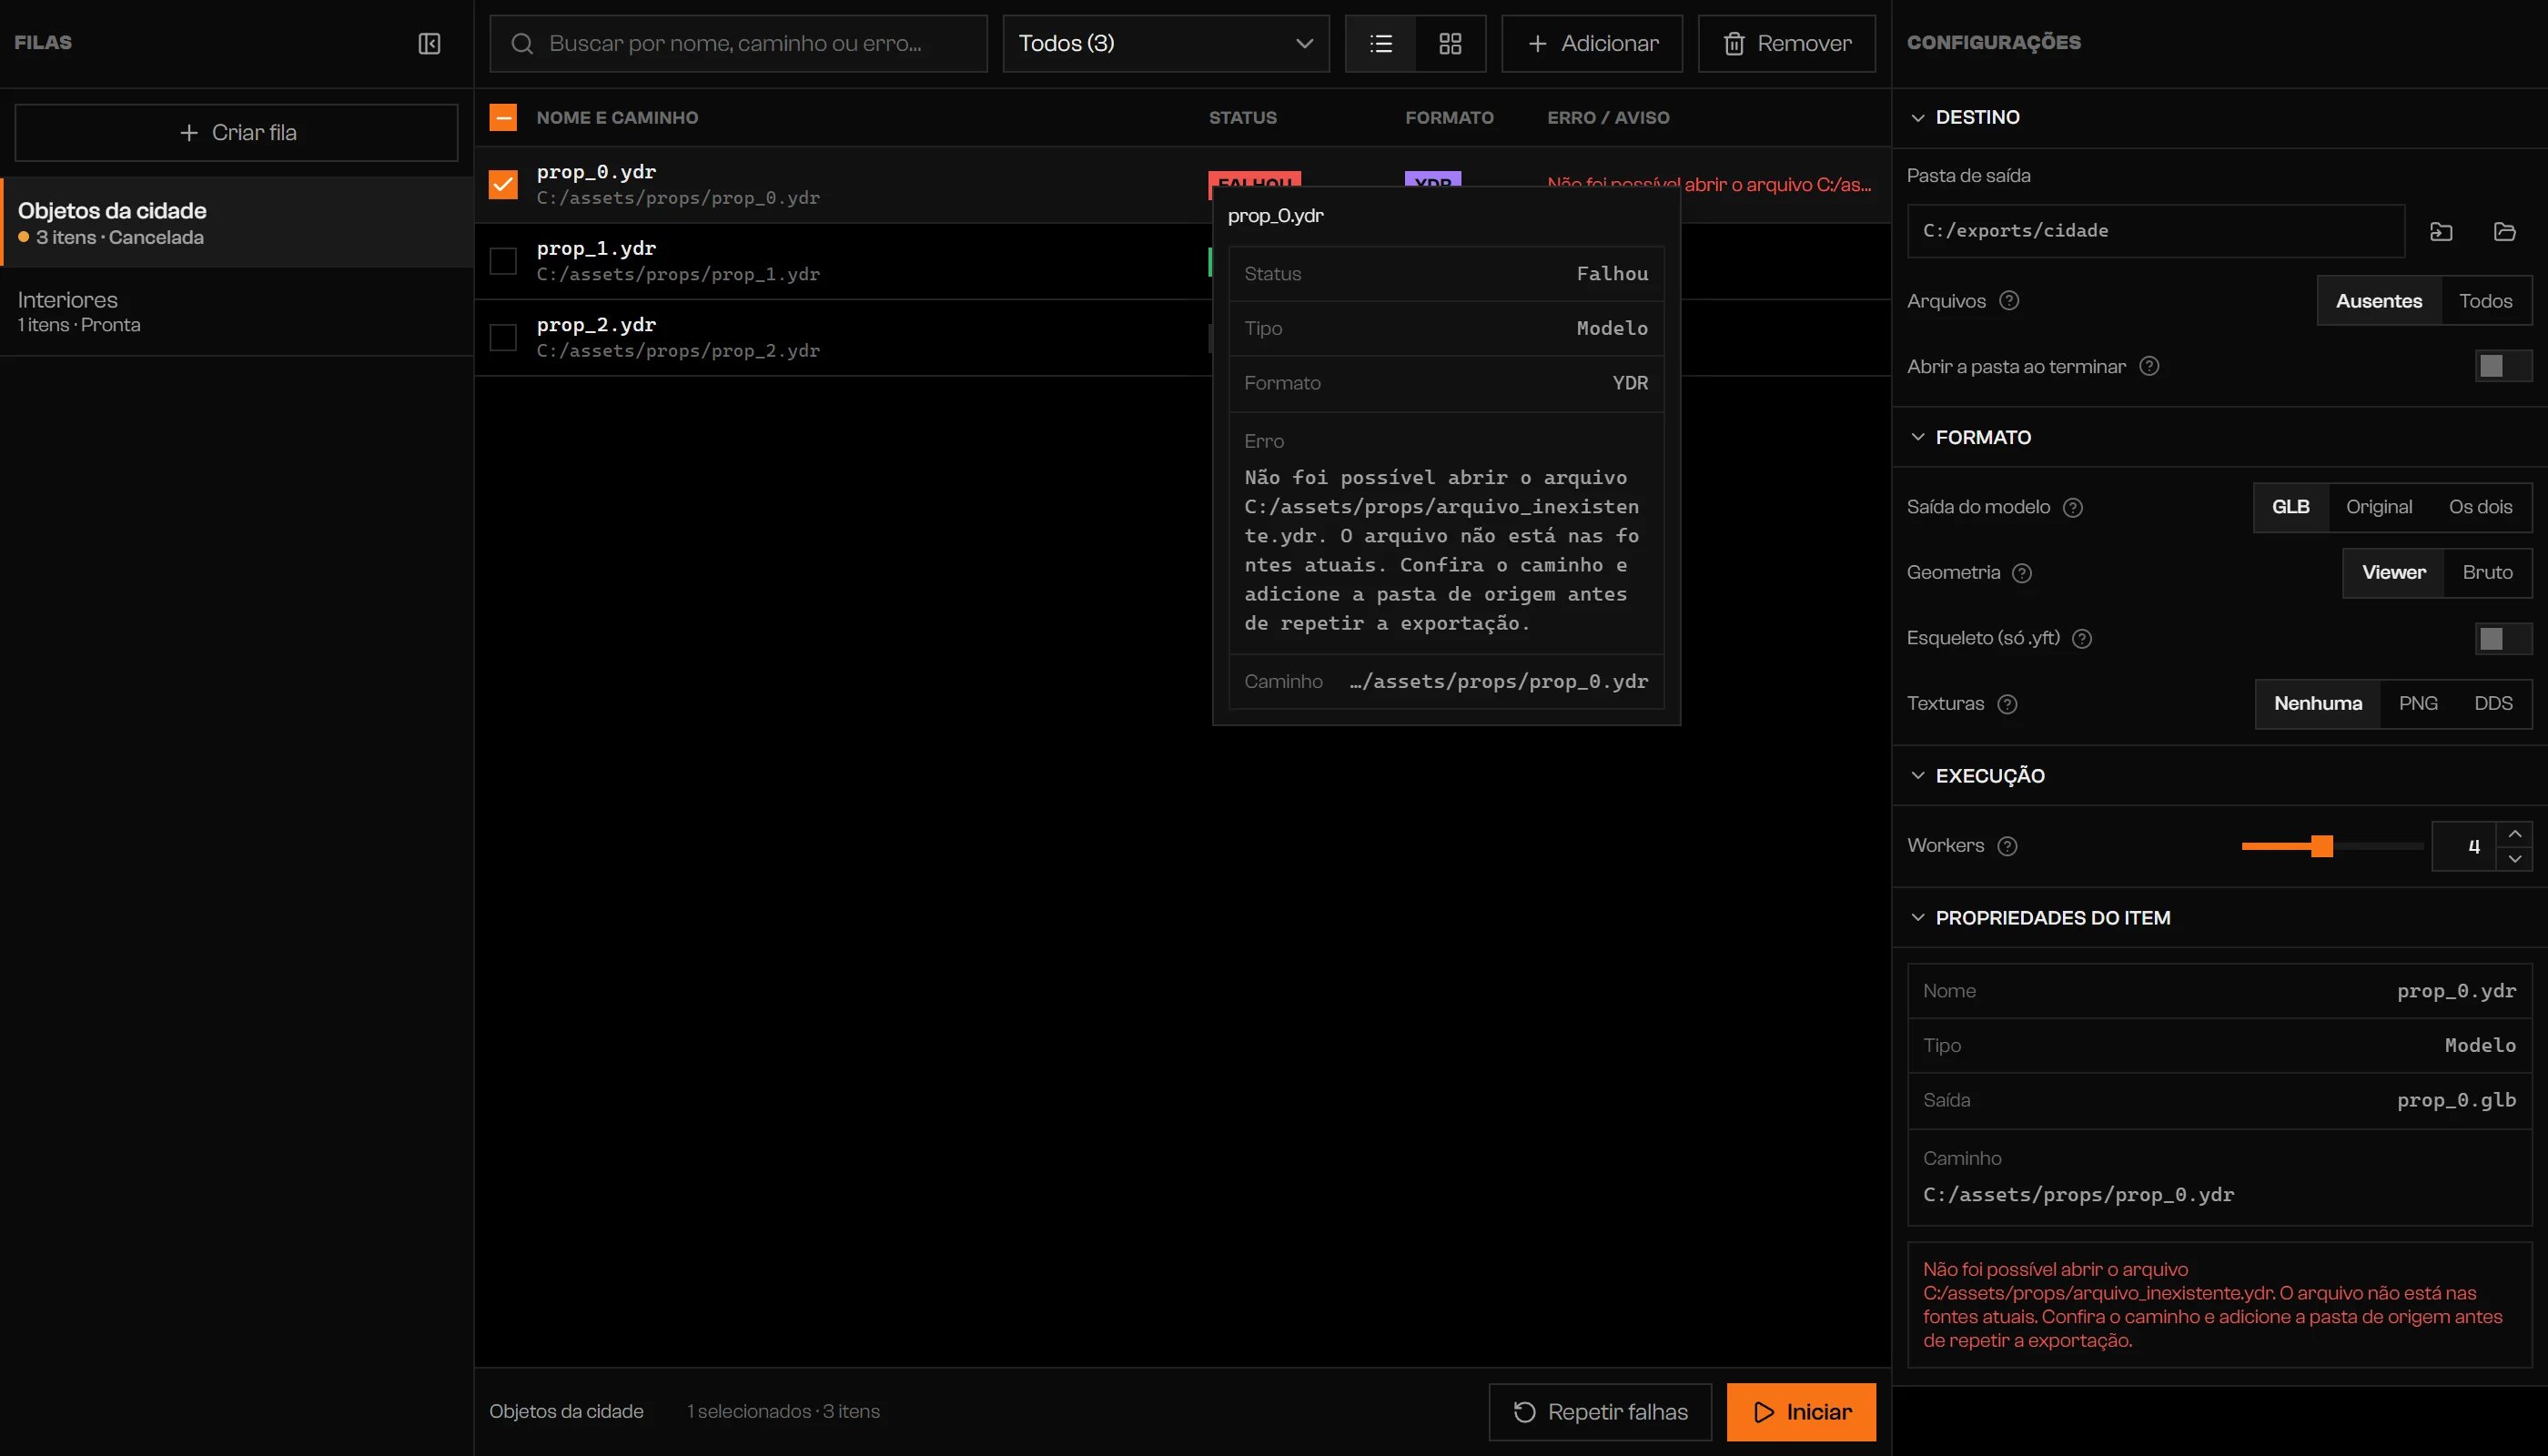
Task: Switch to list view
Action: tap(1381, 43)
